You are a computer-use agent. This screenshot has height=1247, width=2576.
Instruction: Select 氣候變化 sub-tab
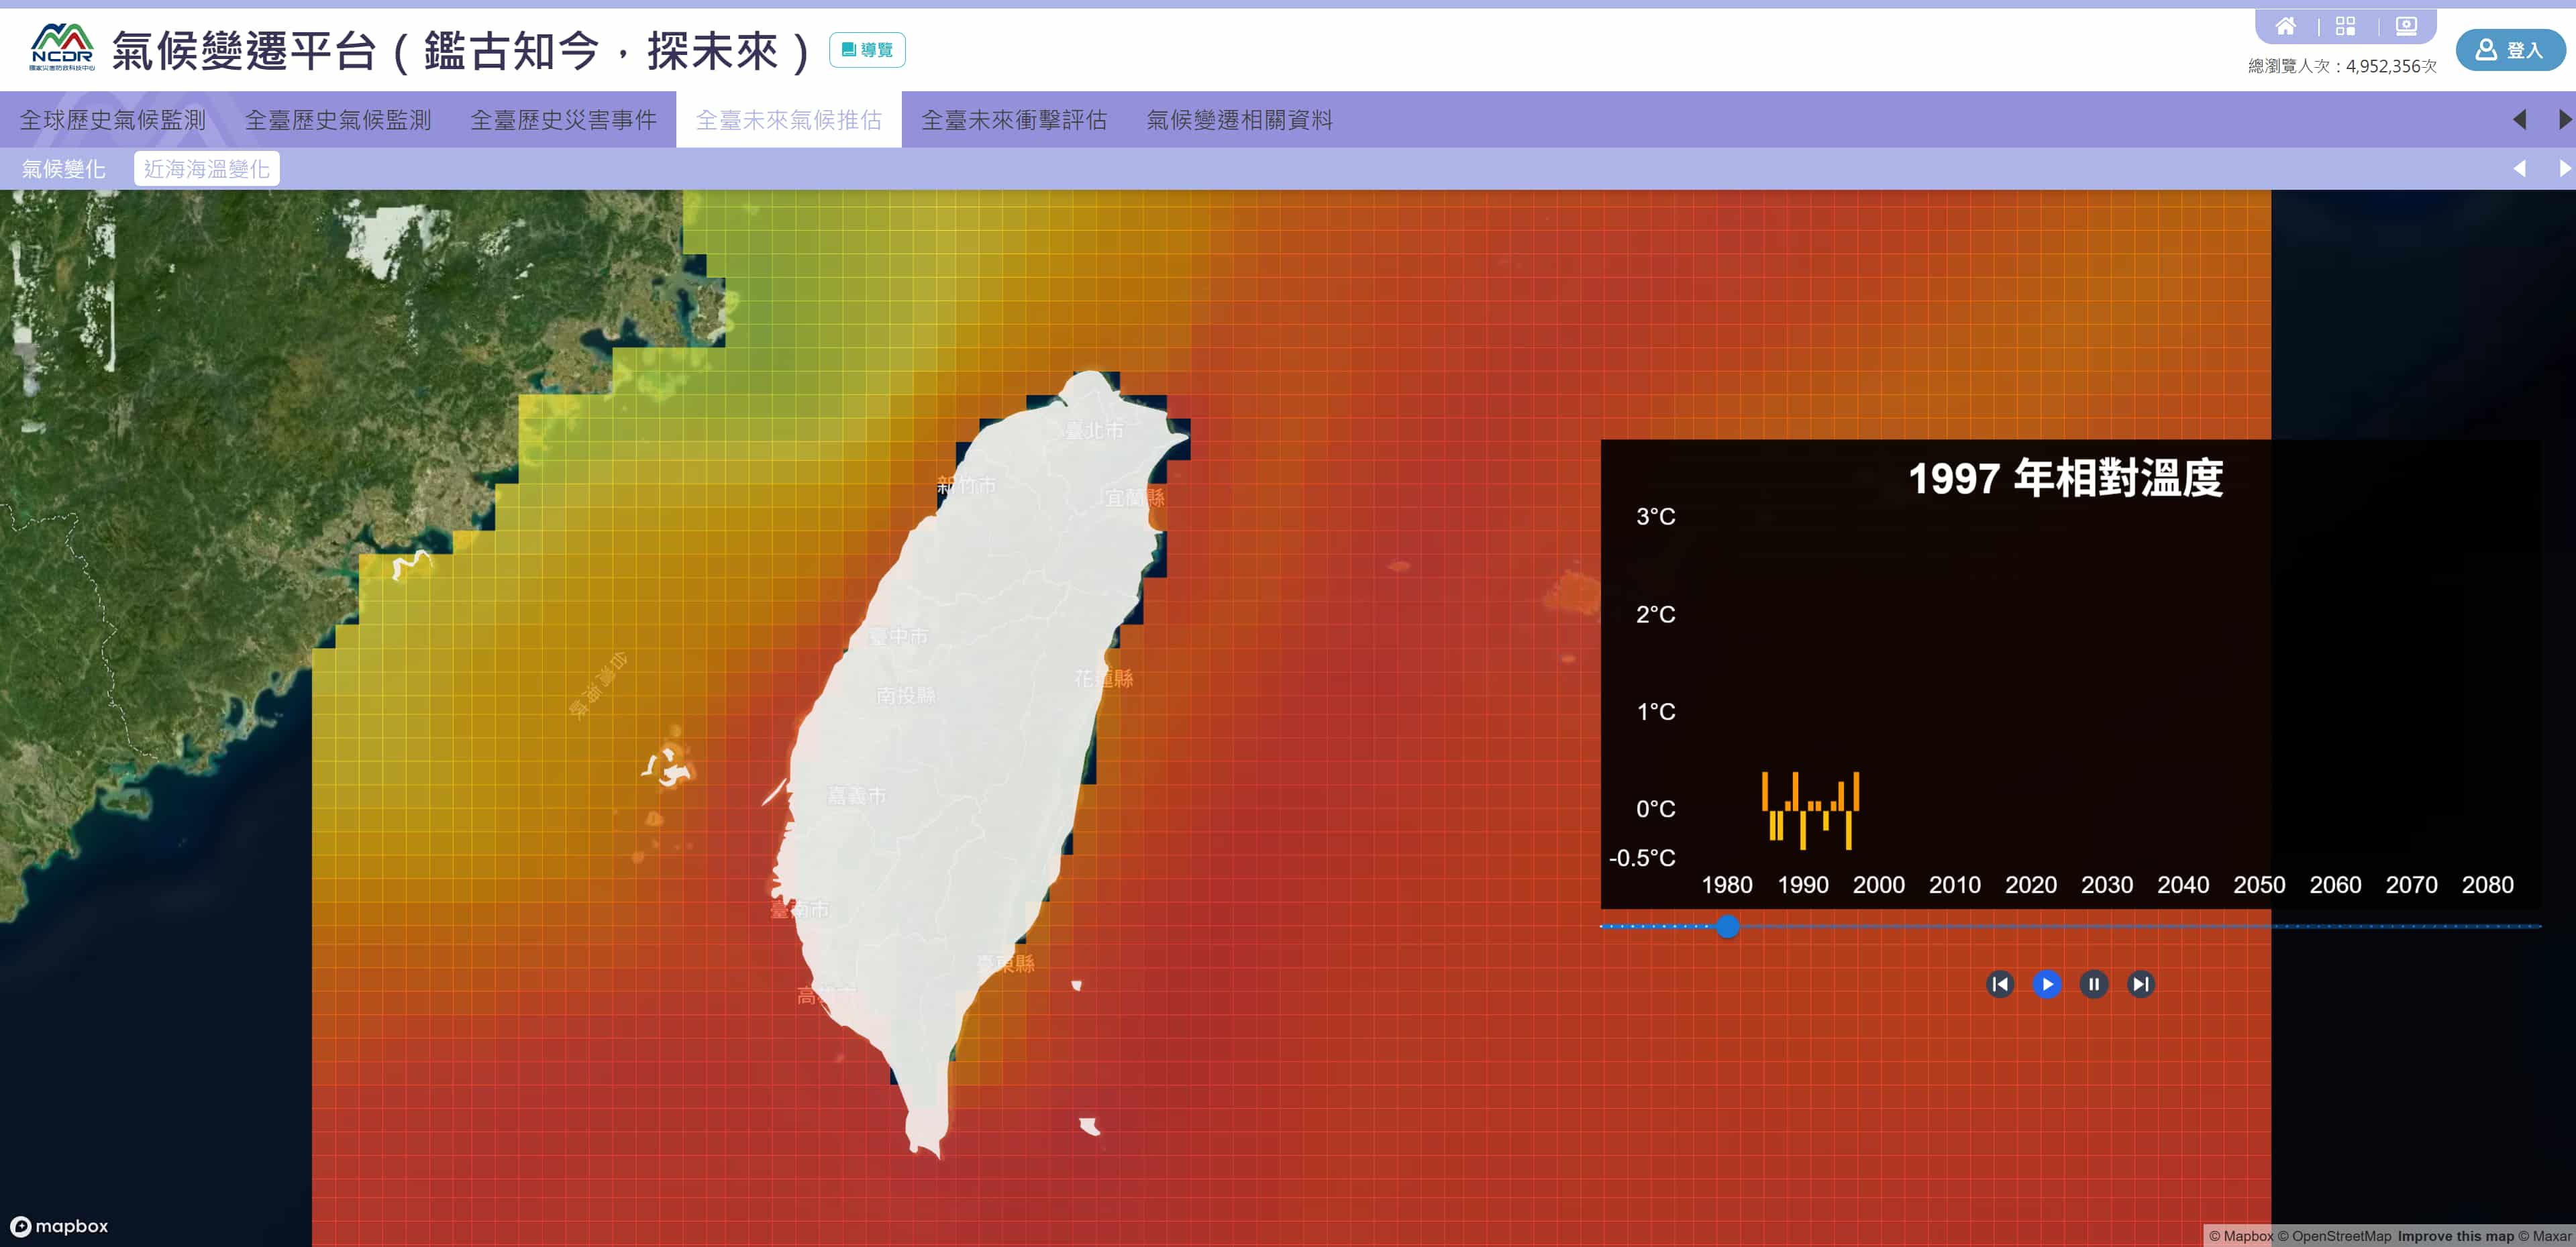tap(63, 169)
